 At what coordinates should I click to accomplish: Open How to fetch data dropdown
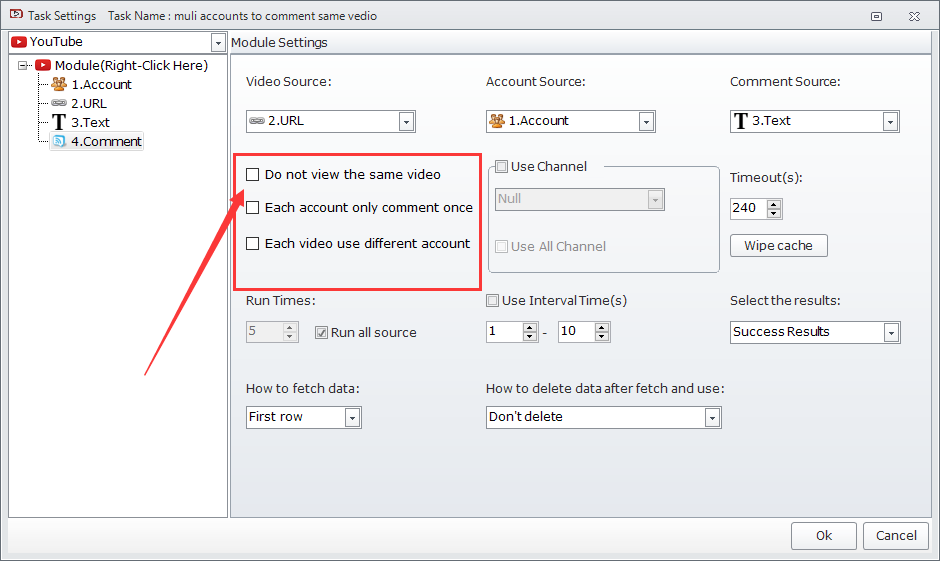pos(352,417)
